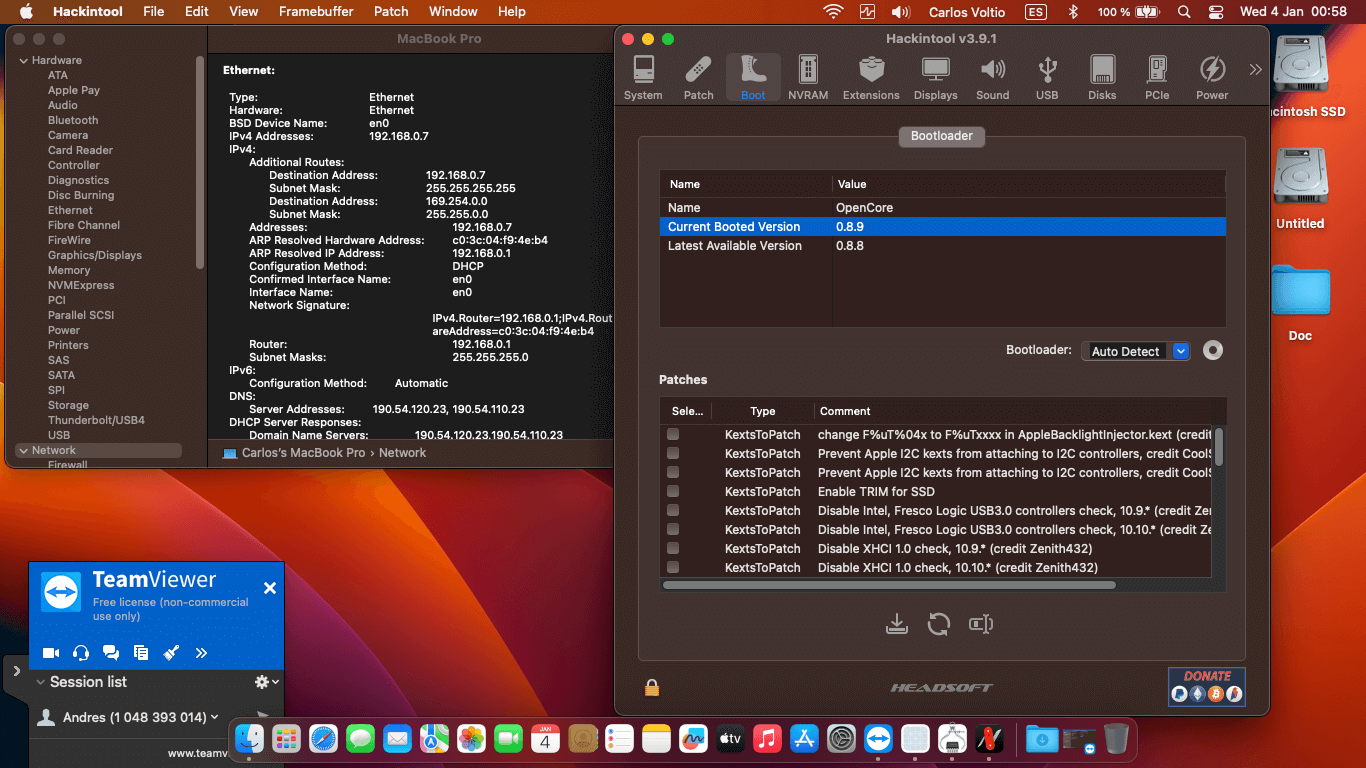Open the NVRAM section in Hackintool
The width and height of the screenshot is (1366, 768).
point(808,78)
